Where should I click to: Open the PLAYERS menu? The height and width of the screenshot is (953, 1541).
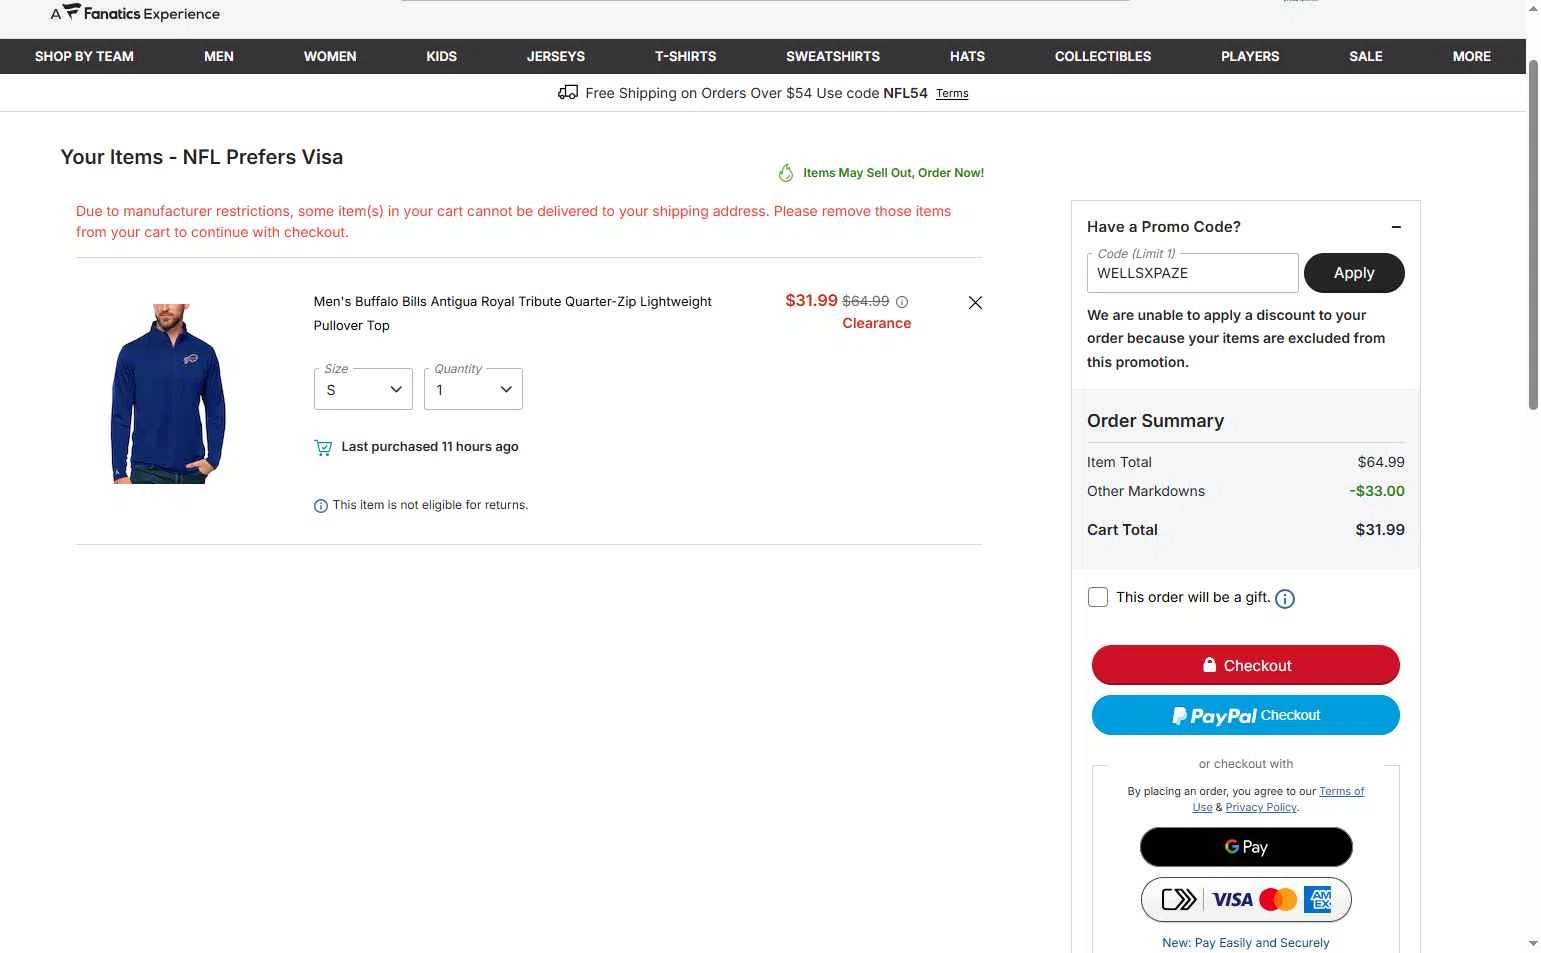click(1250, 56)
